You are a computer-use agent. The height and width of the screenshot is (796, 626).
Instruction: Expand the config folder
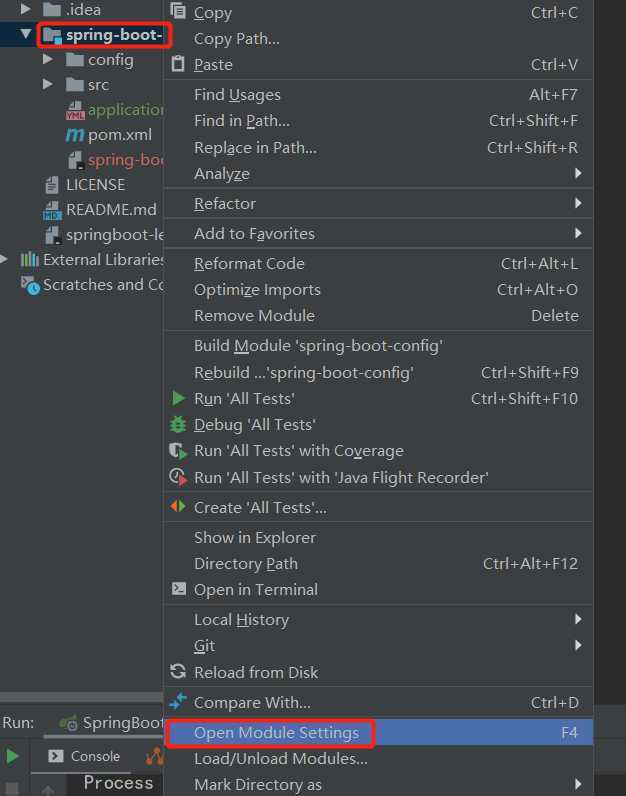point(48,60)
